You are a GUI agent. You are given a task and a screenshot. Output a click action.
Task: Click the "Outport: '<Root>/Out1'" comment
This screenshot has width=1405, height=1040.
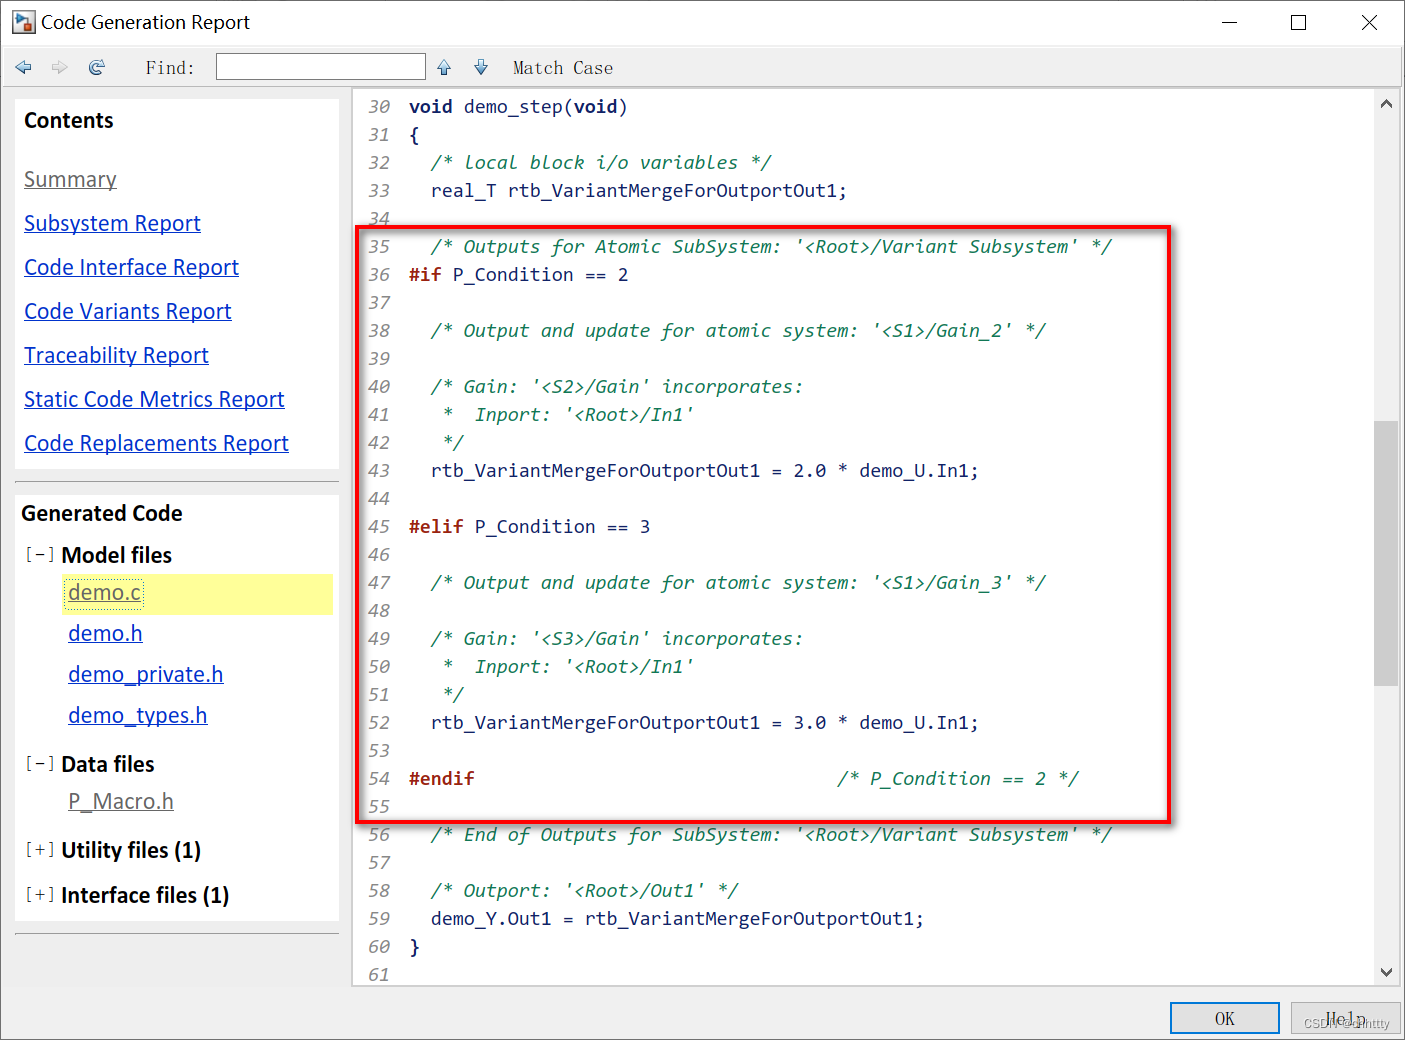(585, 891)
